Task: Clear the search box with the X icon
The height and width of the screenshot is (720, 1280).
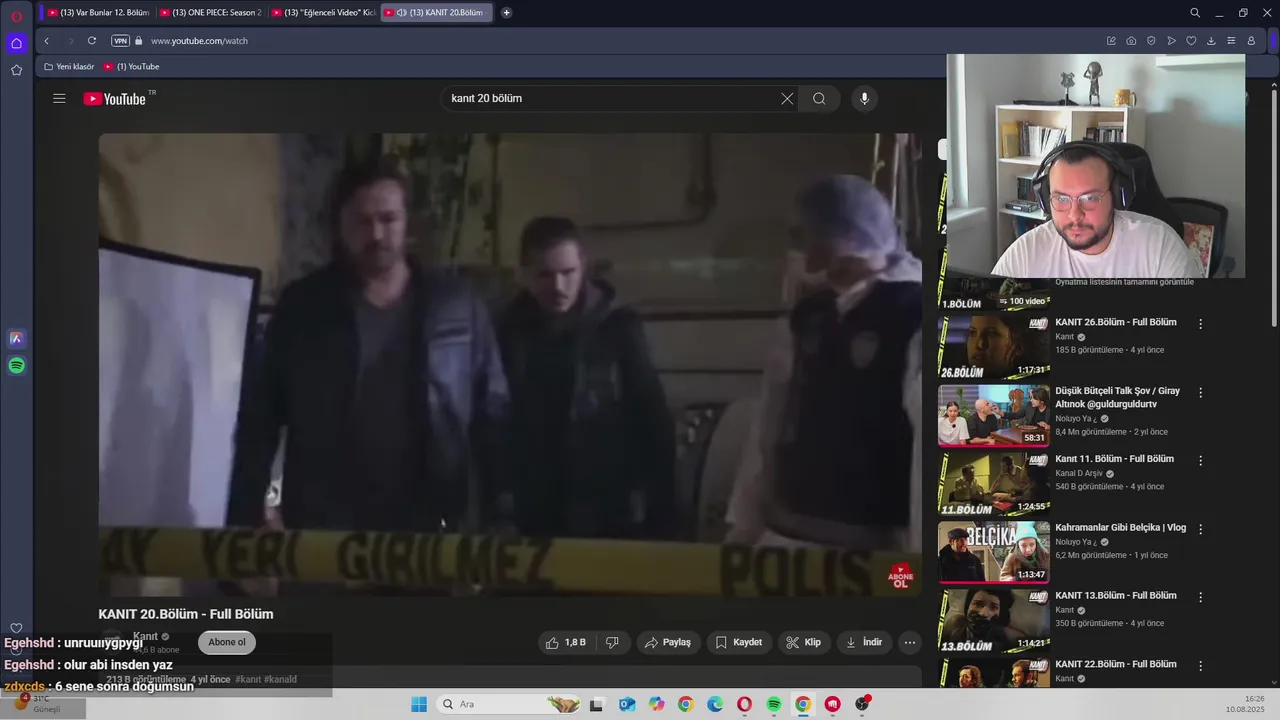Action: coord(787,98)
